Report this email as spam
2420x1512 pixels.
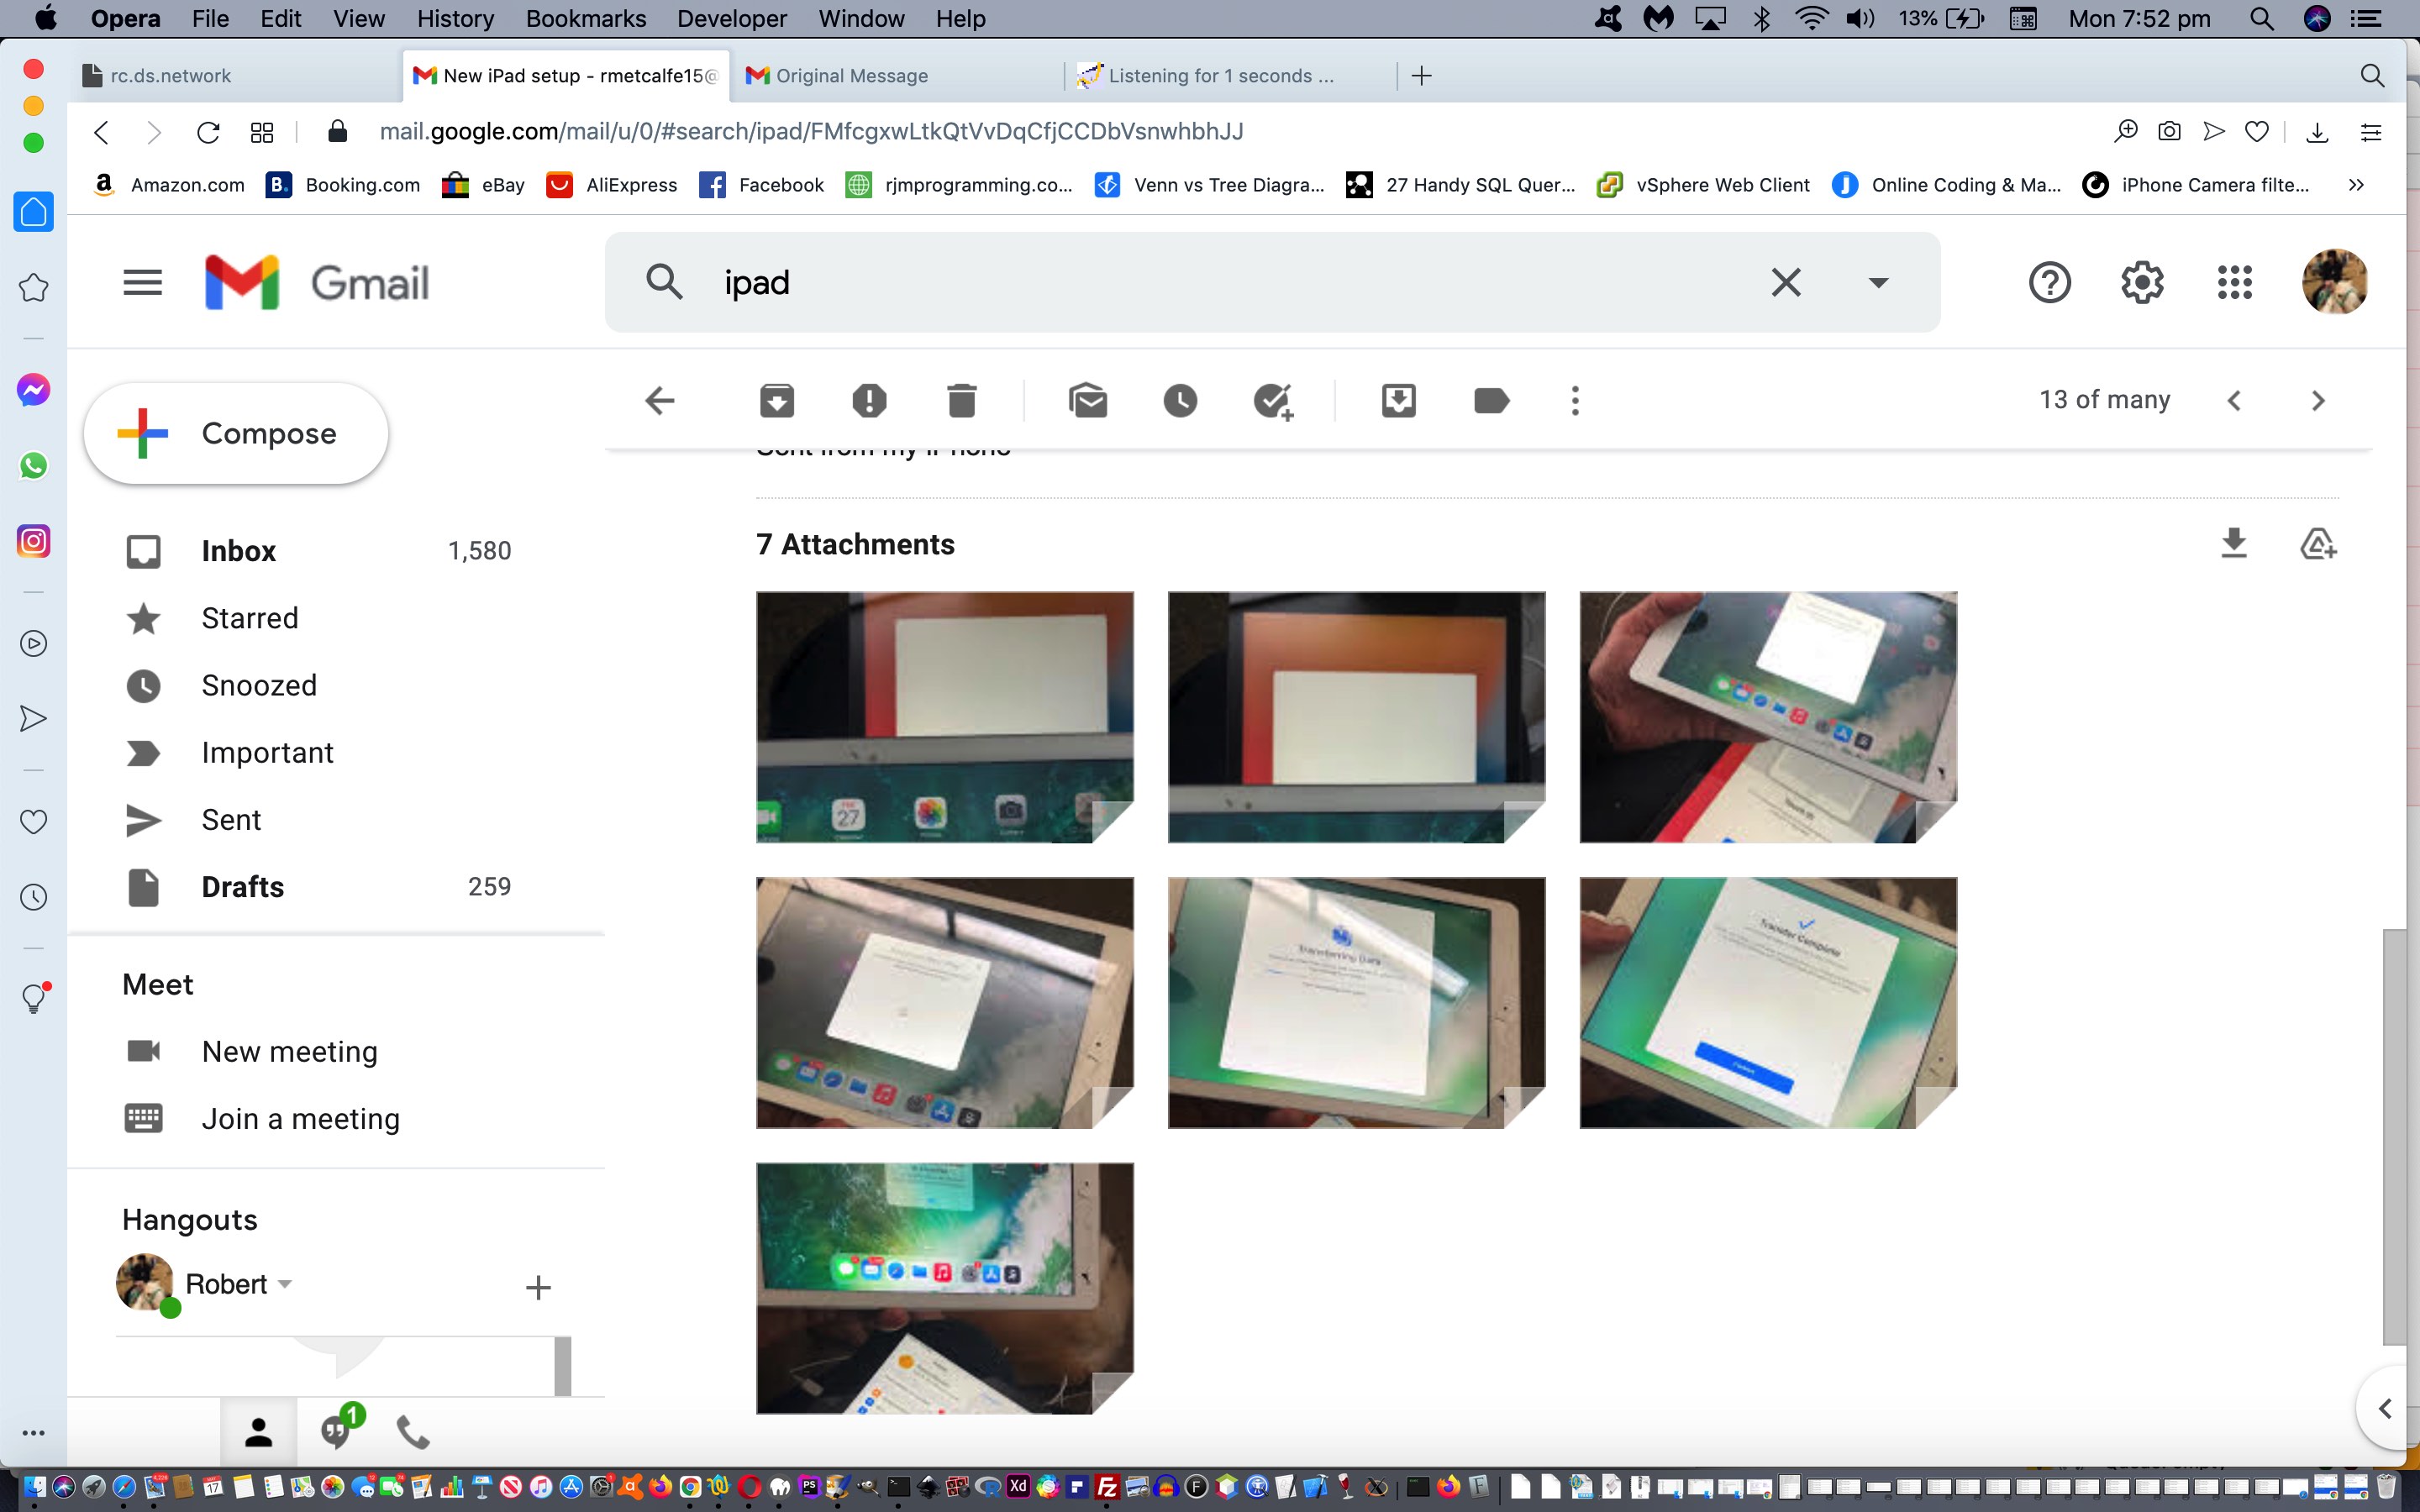869,401
